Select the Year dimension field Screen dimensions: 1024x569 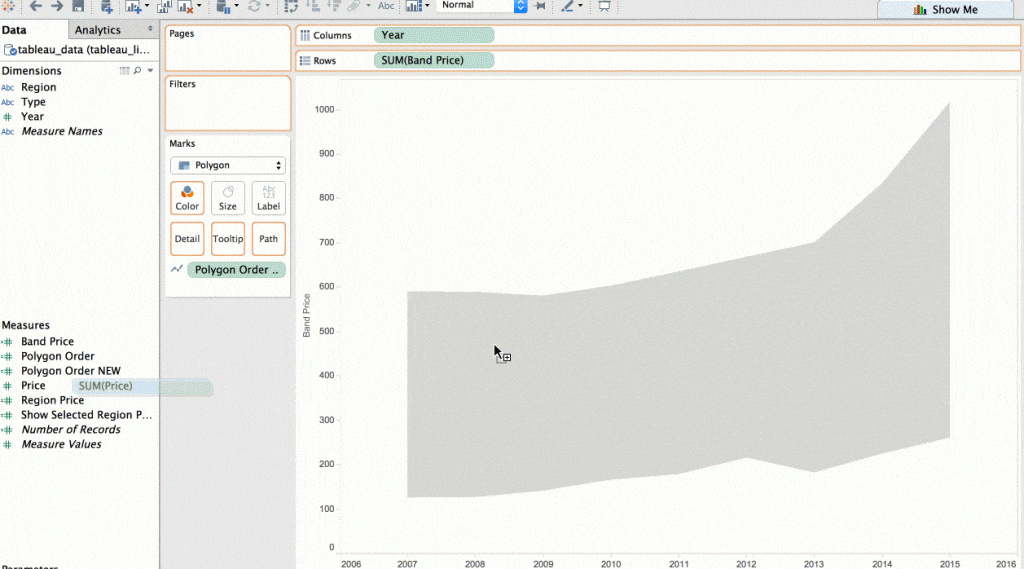[x=32, y=116]
